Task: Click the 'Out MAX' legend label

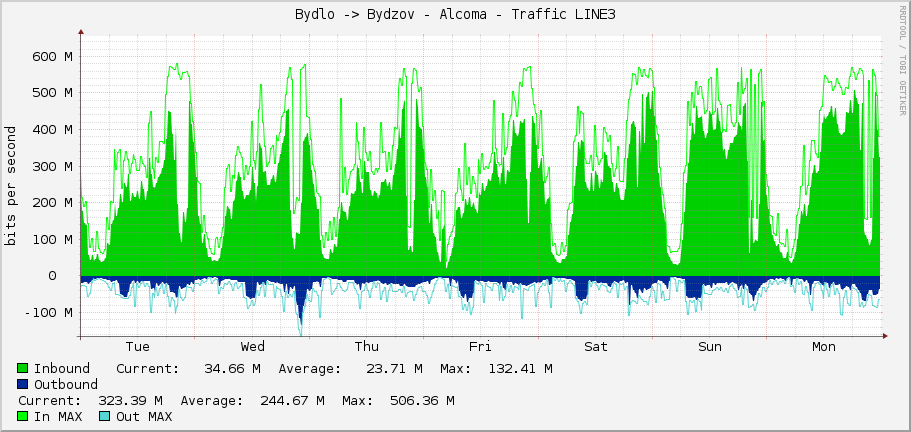Action: pos(144,416)
